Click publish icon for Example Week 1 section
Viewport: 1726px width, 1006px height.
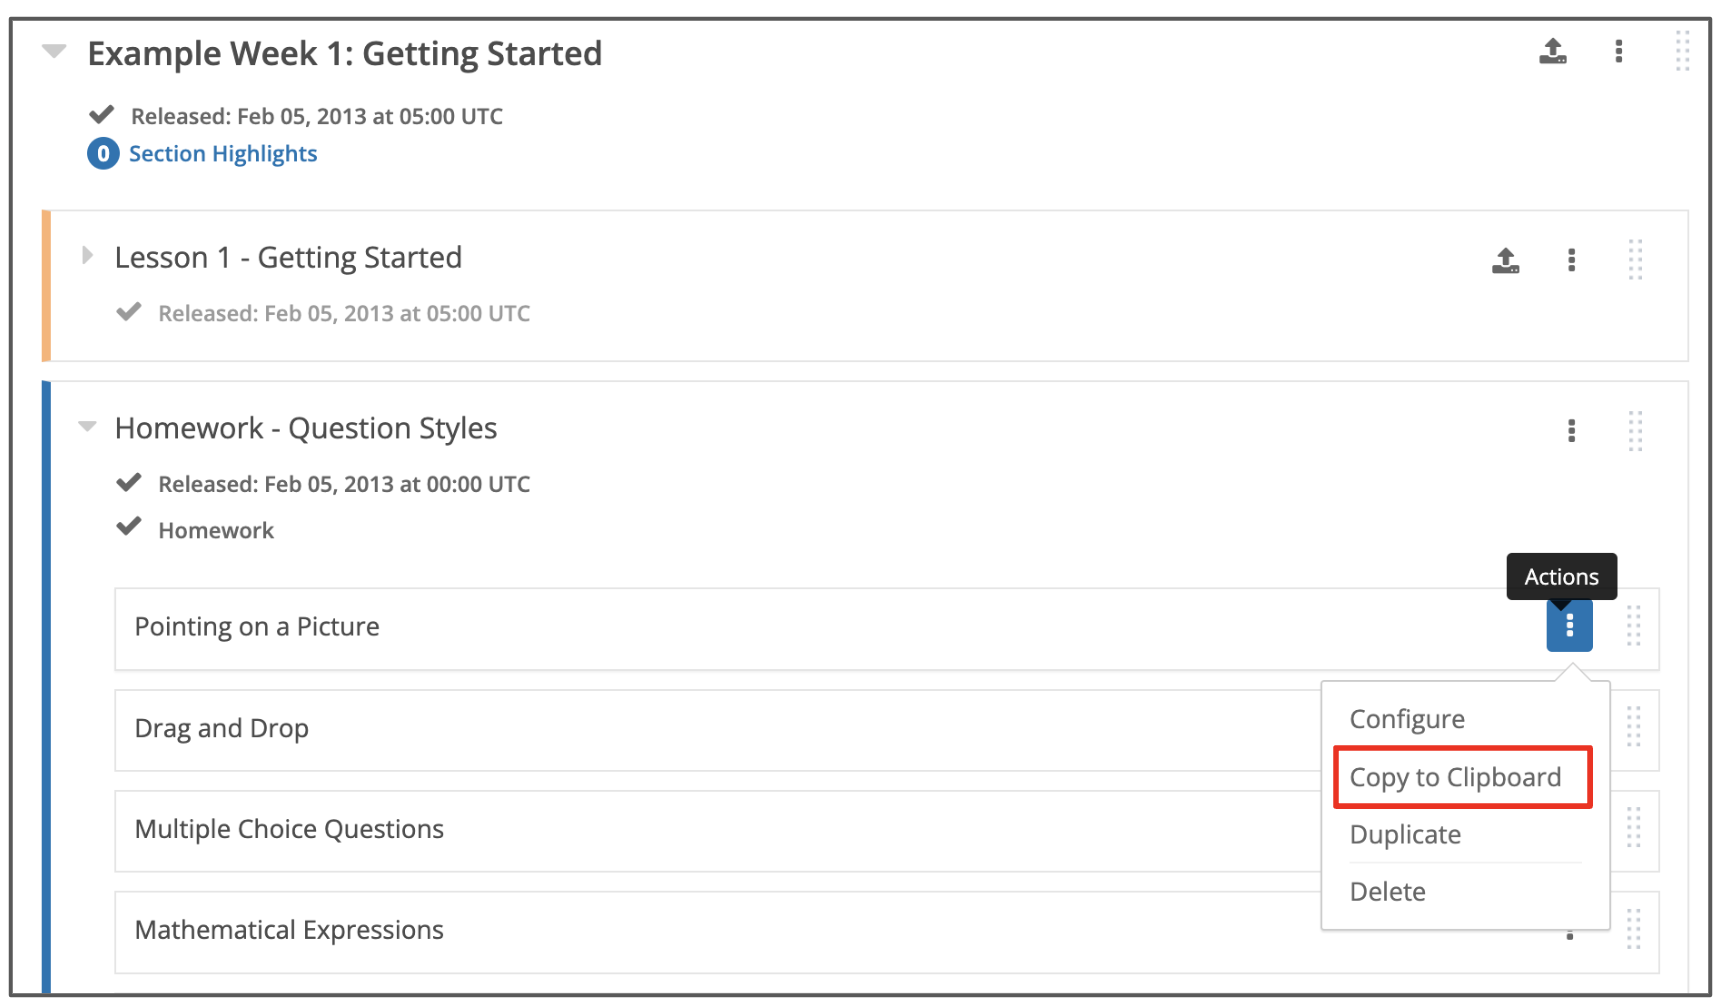[x=1552, y=51]
